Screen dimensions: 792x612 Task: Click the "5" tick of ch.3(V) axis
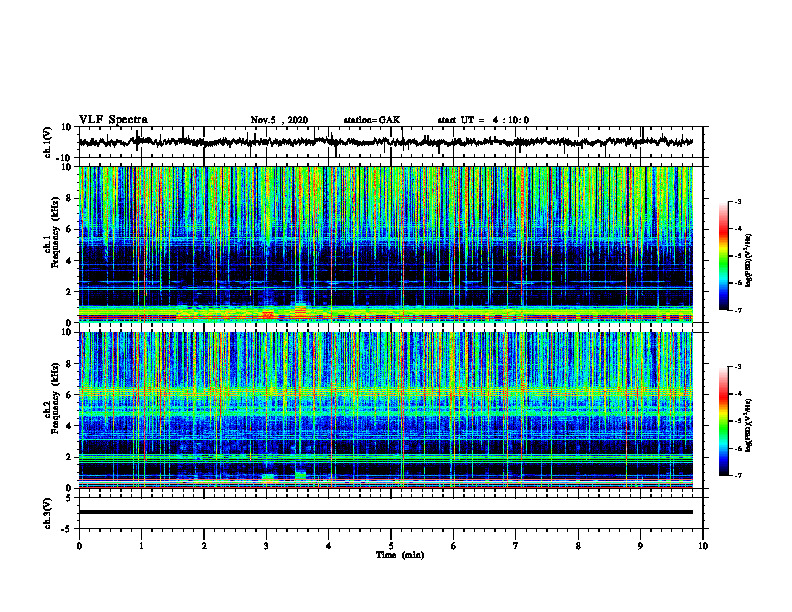point(70,498)
